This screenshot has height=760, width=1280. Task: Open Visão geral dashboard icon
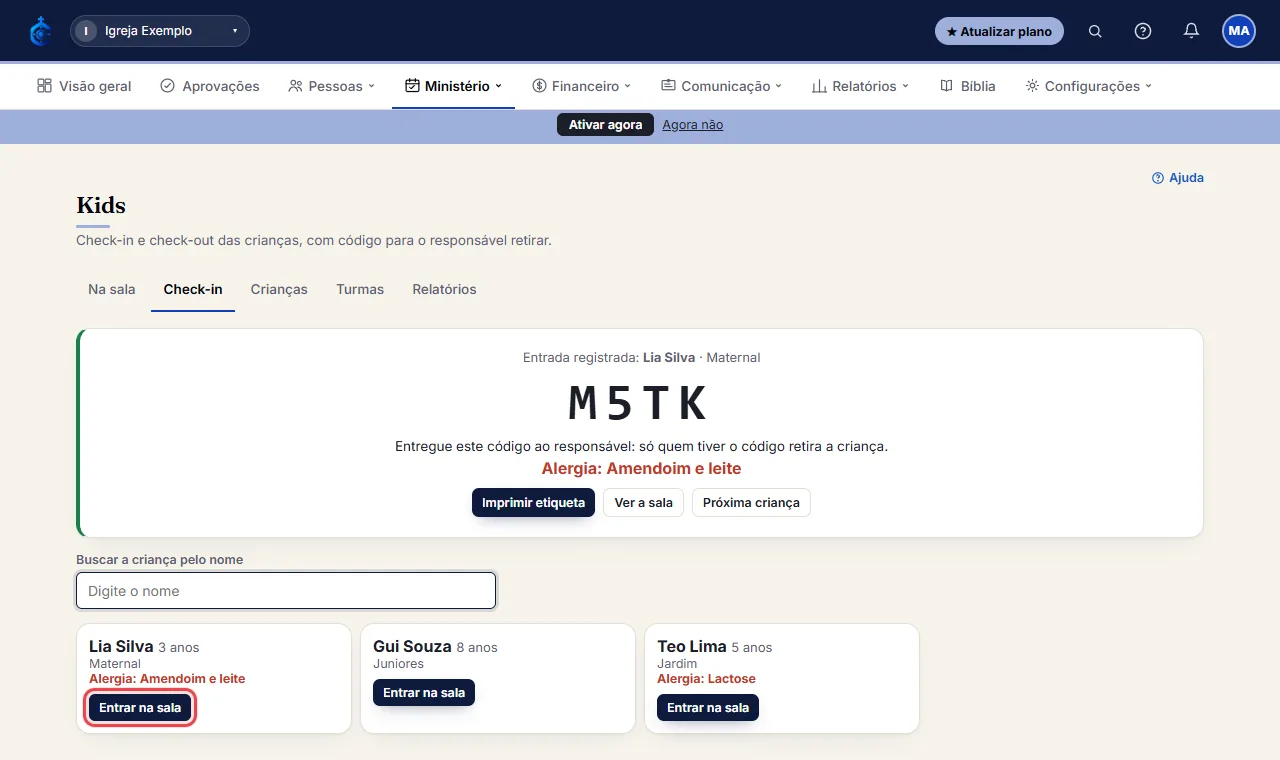(x=44, y=86)
